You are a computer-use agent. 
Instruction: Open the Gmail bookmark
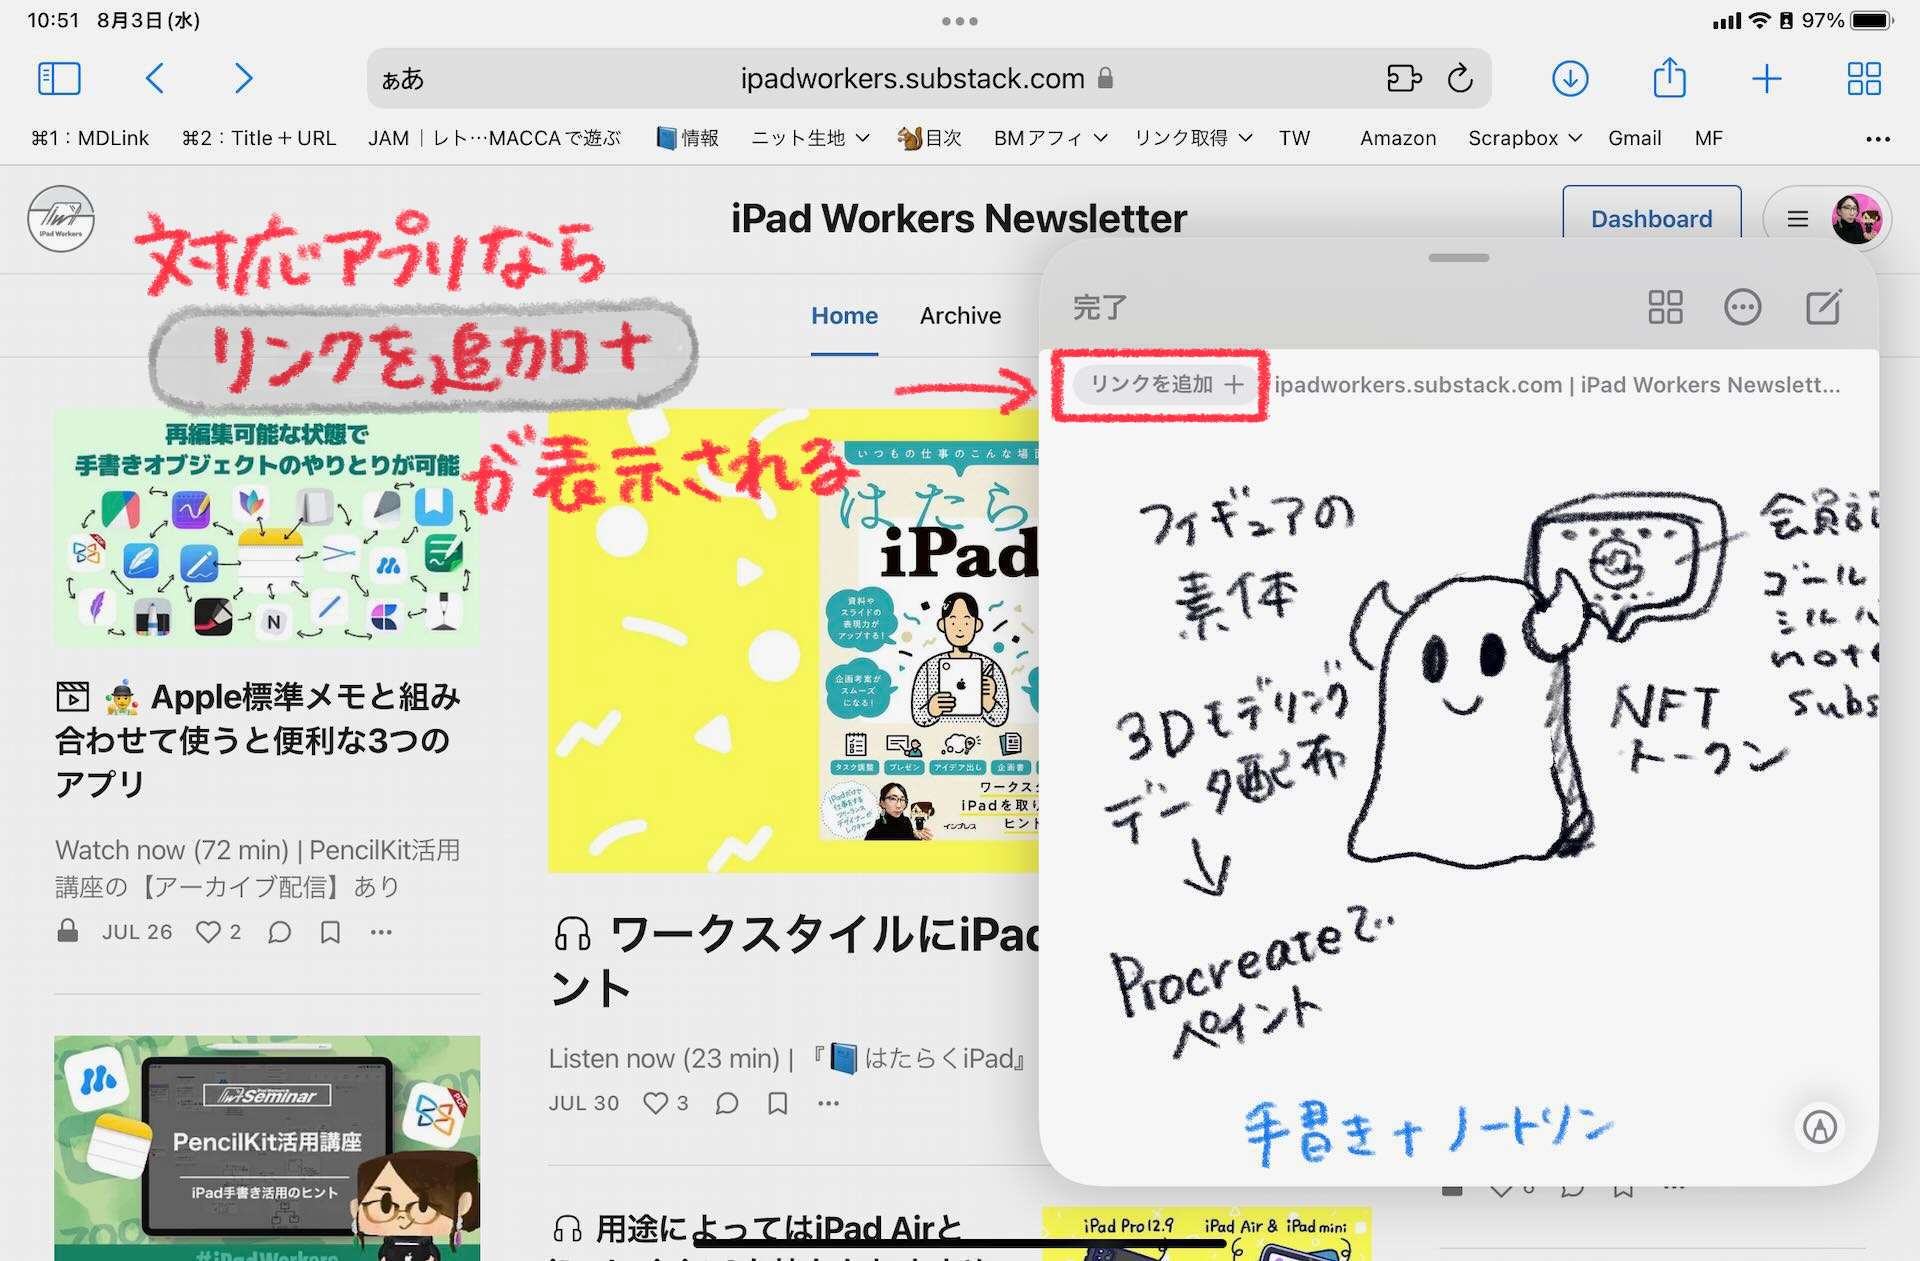coord(1634,138)
